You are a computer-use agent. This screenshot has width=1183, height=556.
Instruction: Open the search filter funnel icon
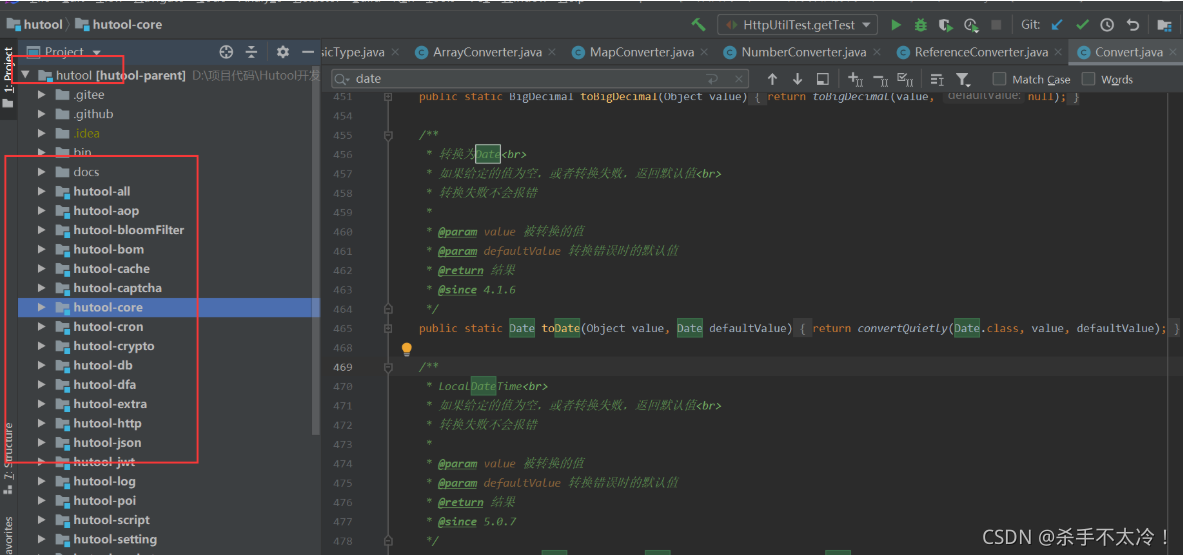pyautogui.click(x=963, y=79)
